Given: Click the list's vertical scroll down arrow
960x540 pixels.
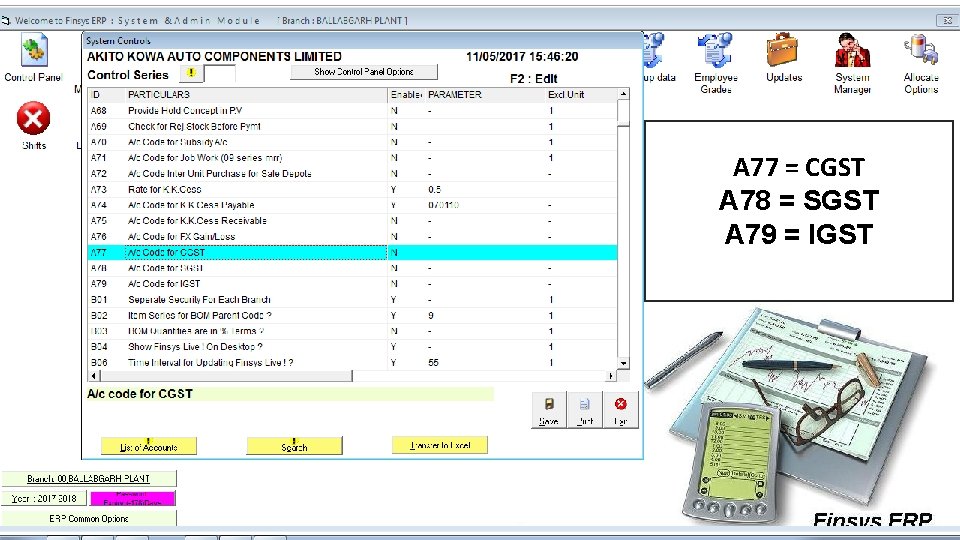Looking at the screenshot, I should (623, 363).
